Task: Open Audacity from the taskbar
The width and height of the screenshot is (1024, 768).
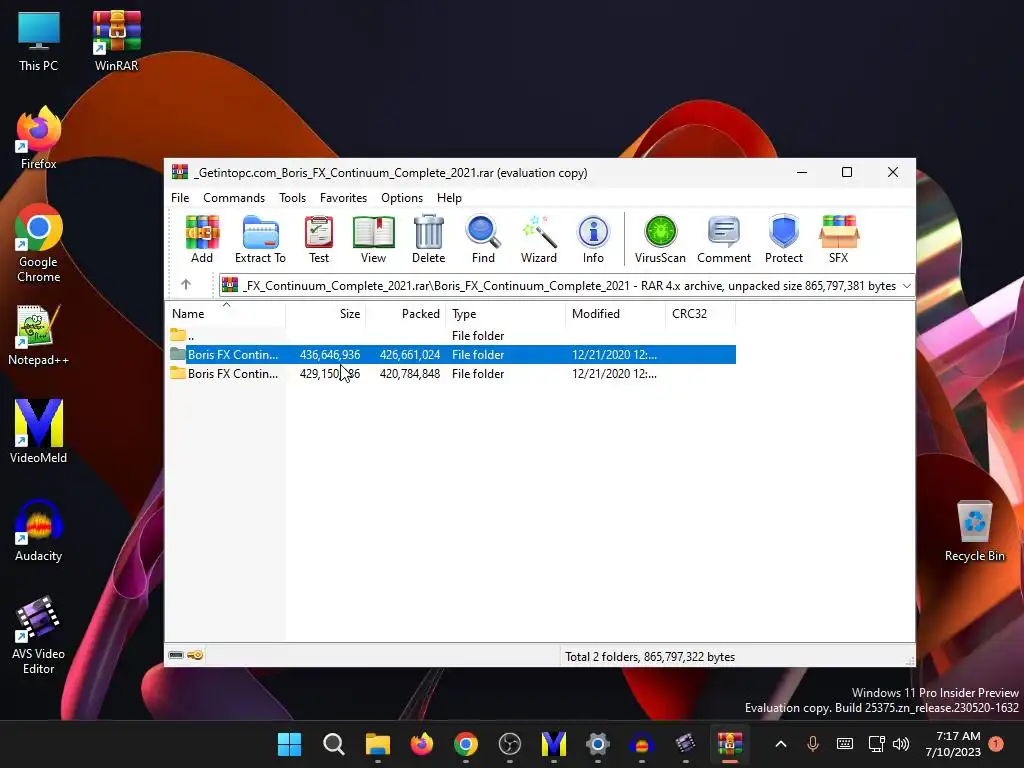Action: click(641, 744)
